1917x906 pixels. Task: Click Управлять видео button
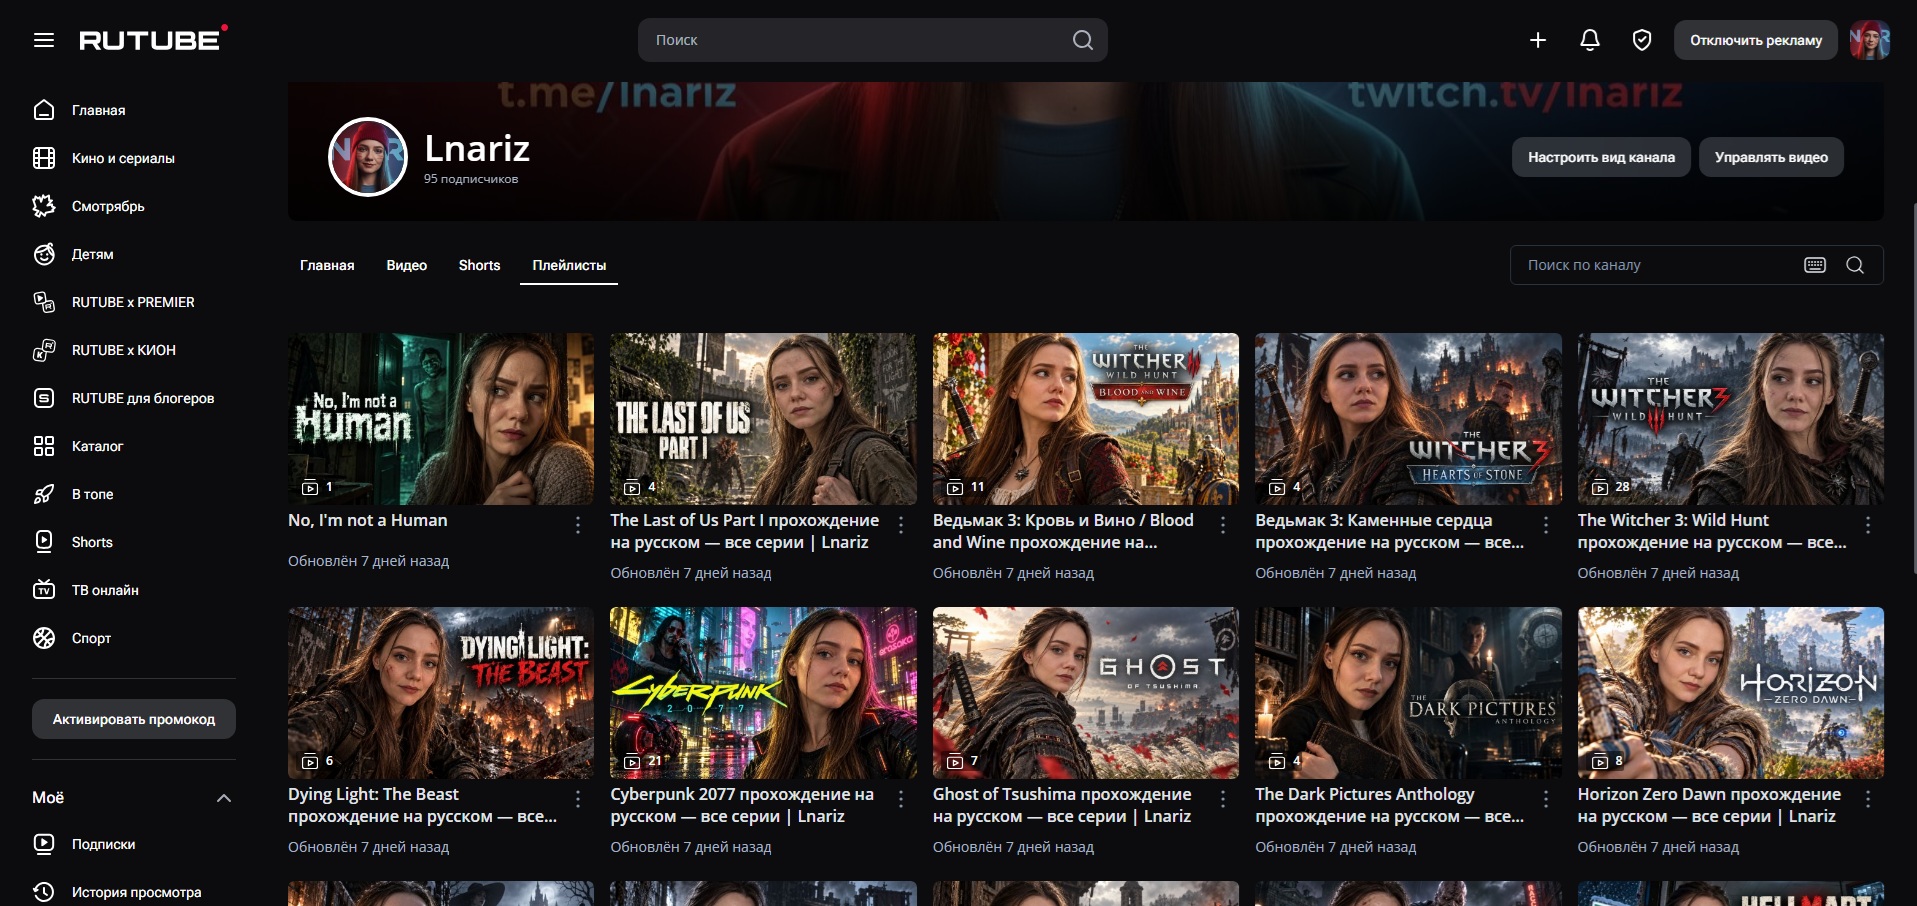pyautogui.click(x=1771, y=157)
